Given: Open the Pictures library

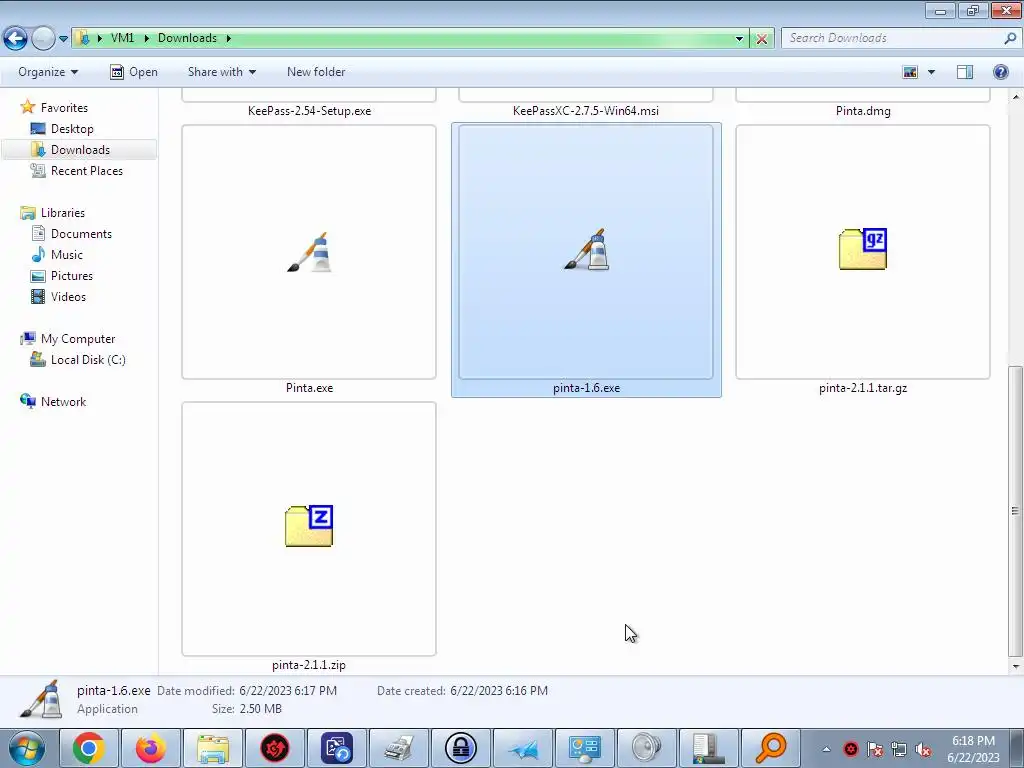Looking at the screenshot, I should tap(72, 276).
